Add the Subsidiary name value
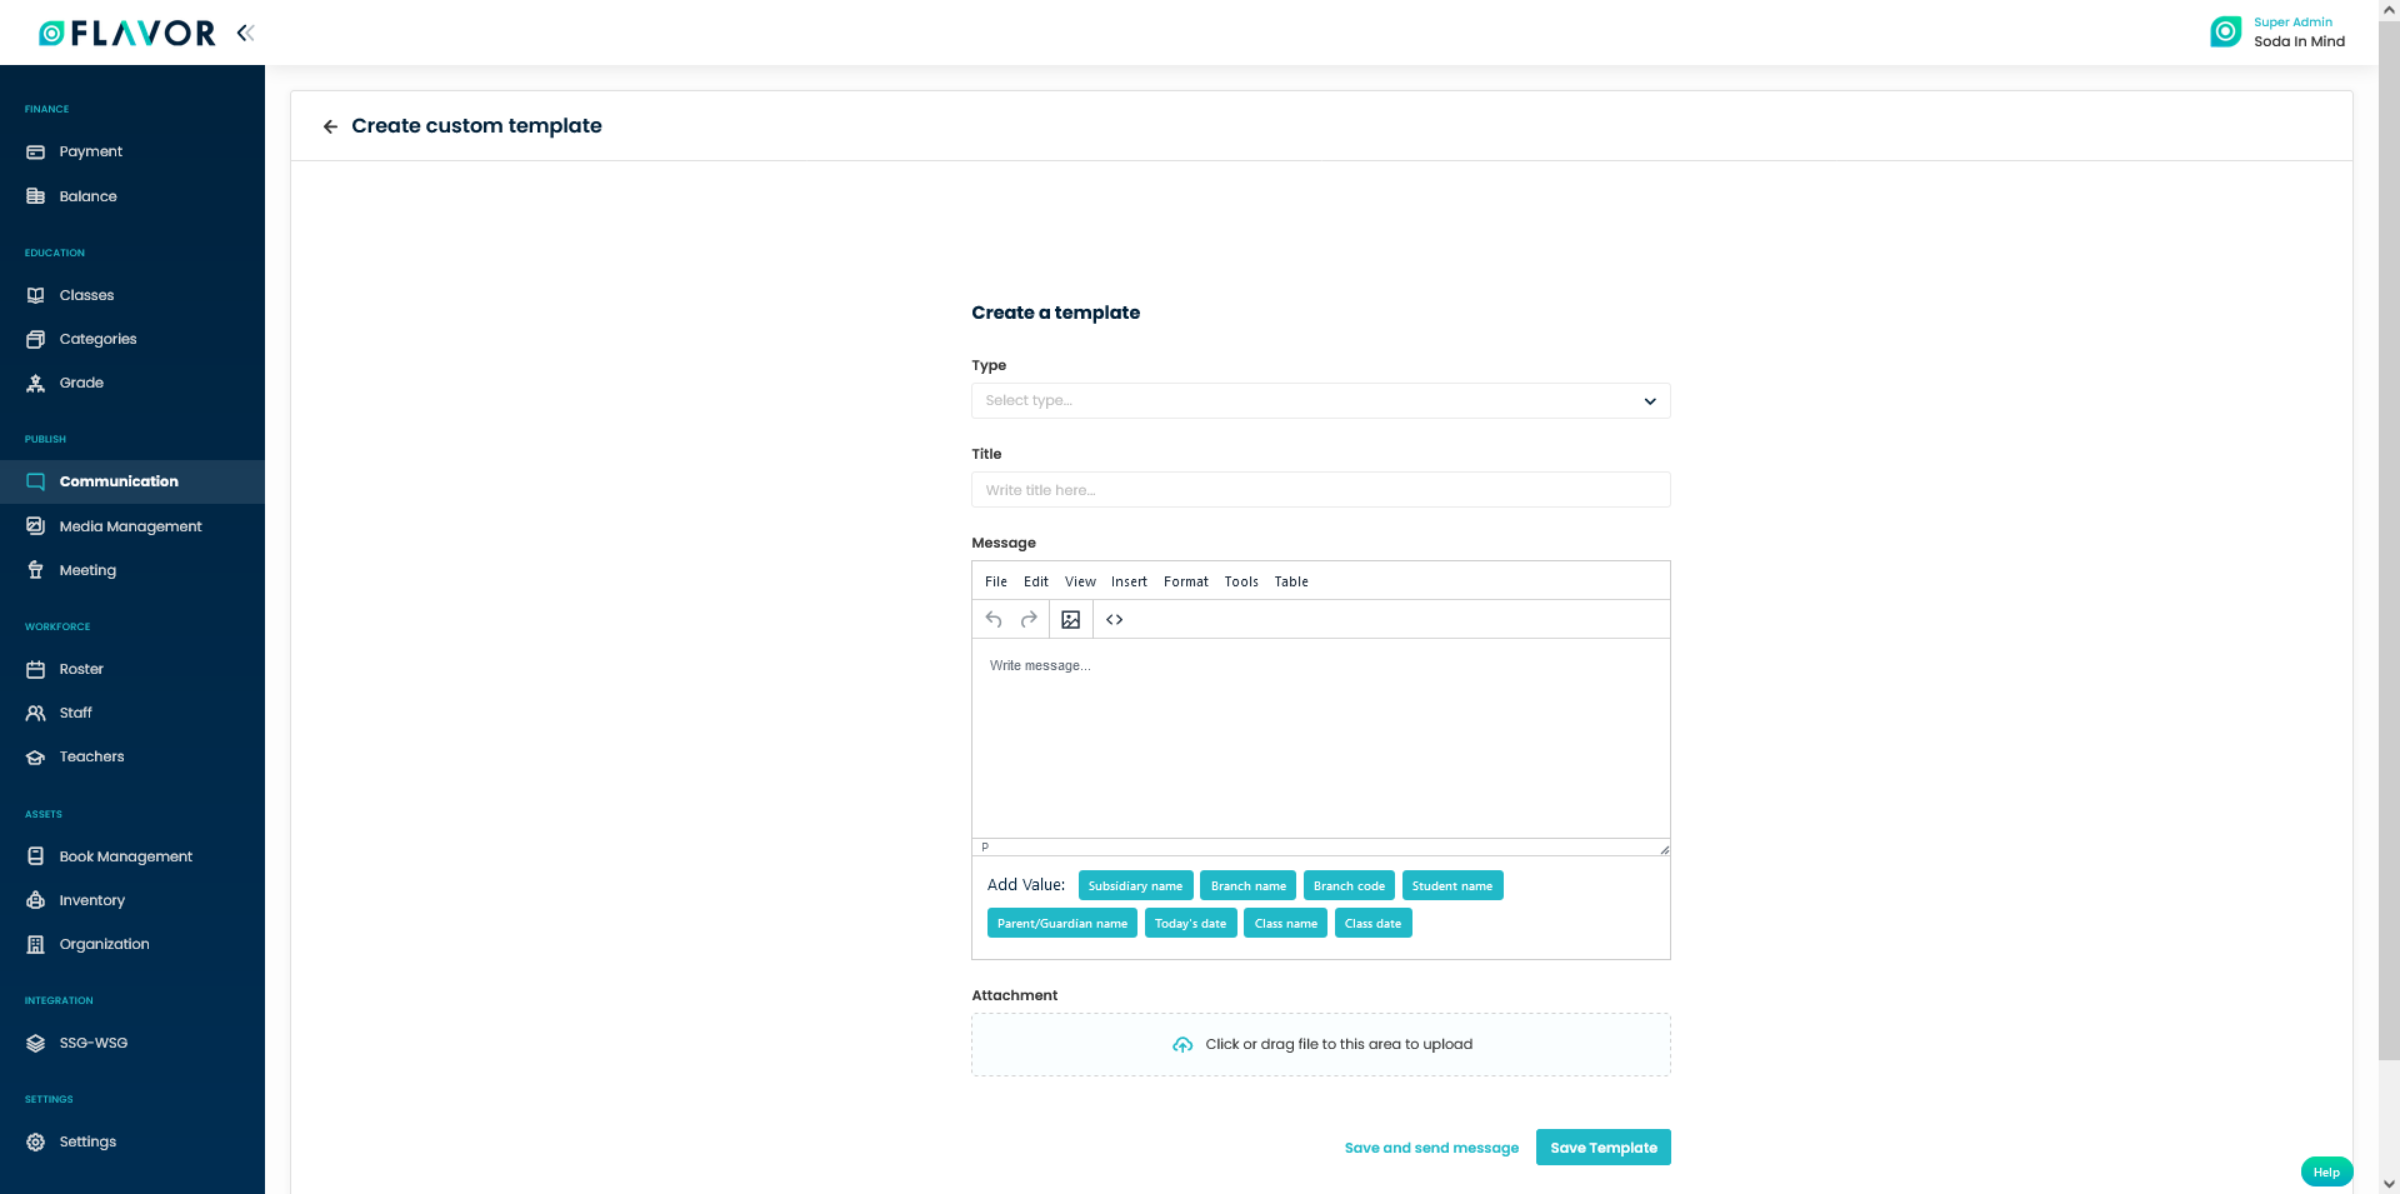The image size is (2400, 1194). point(1135,885)
